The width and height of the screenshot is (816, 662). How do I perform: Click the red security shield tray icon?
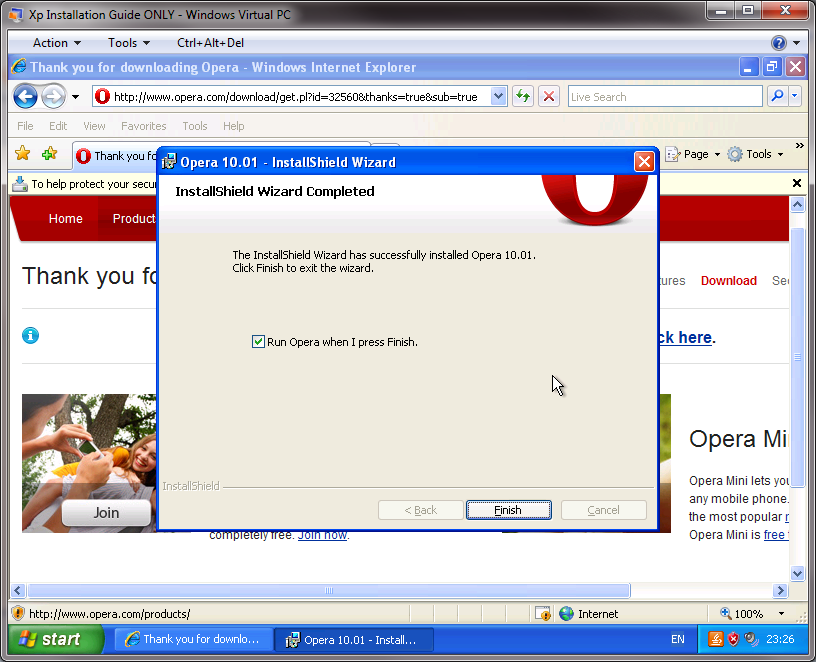733,639
